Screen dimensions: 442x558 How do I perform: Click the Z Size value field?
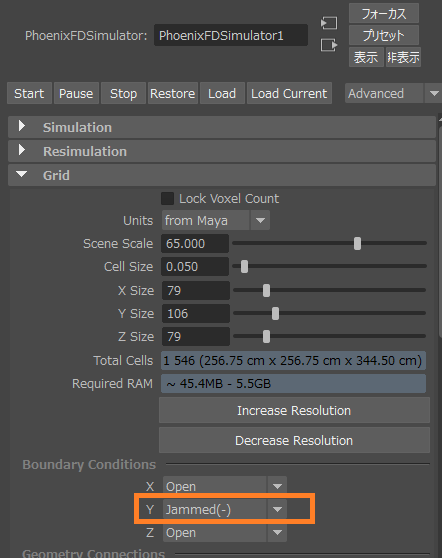196,336
